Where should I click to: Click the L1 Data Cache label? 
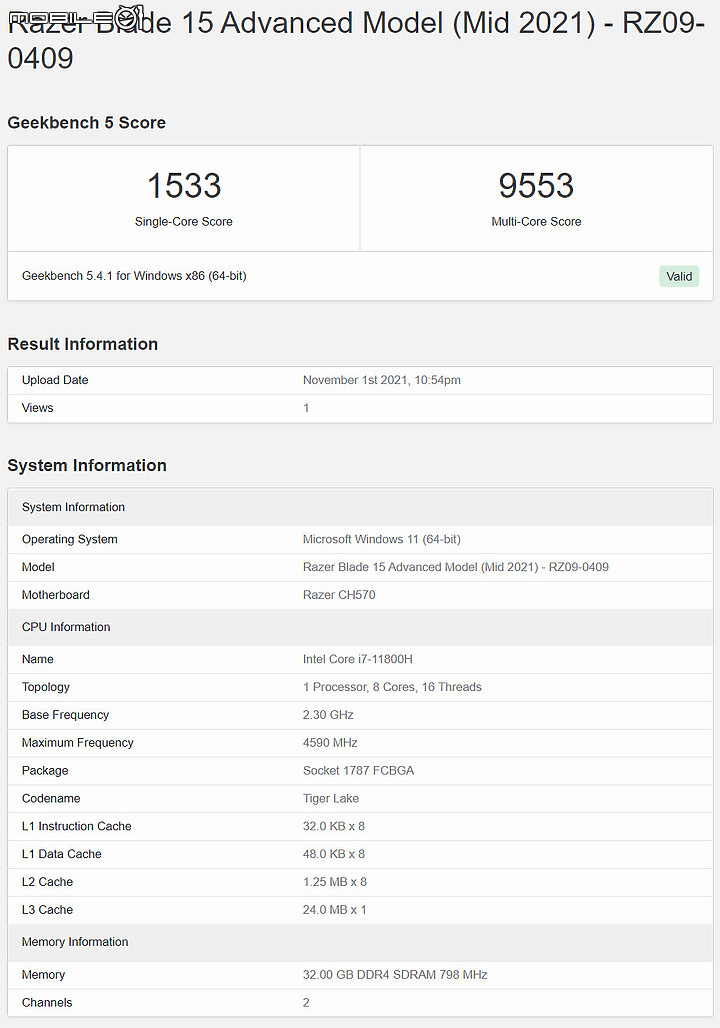62,854
